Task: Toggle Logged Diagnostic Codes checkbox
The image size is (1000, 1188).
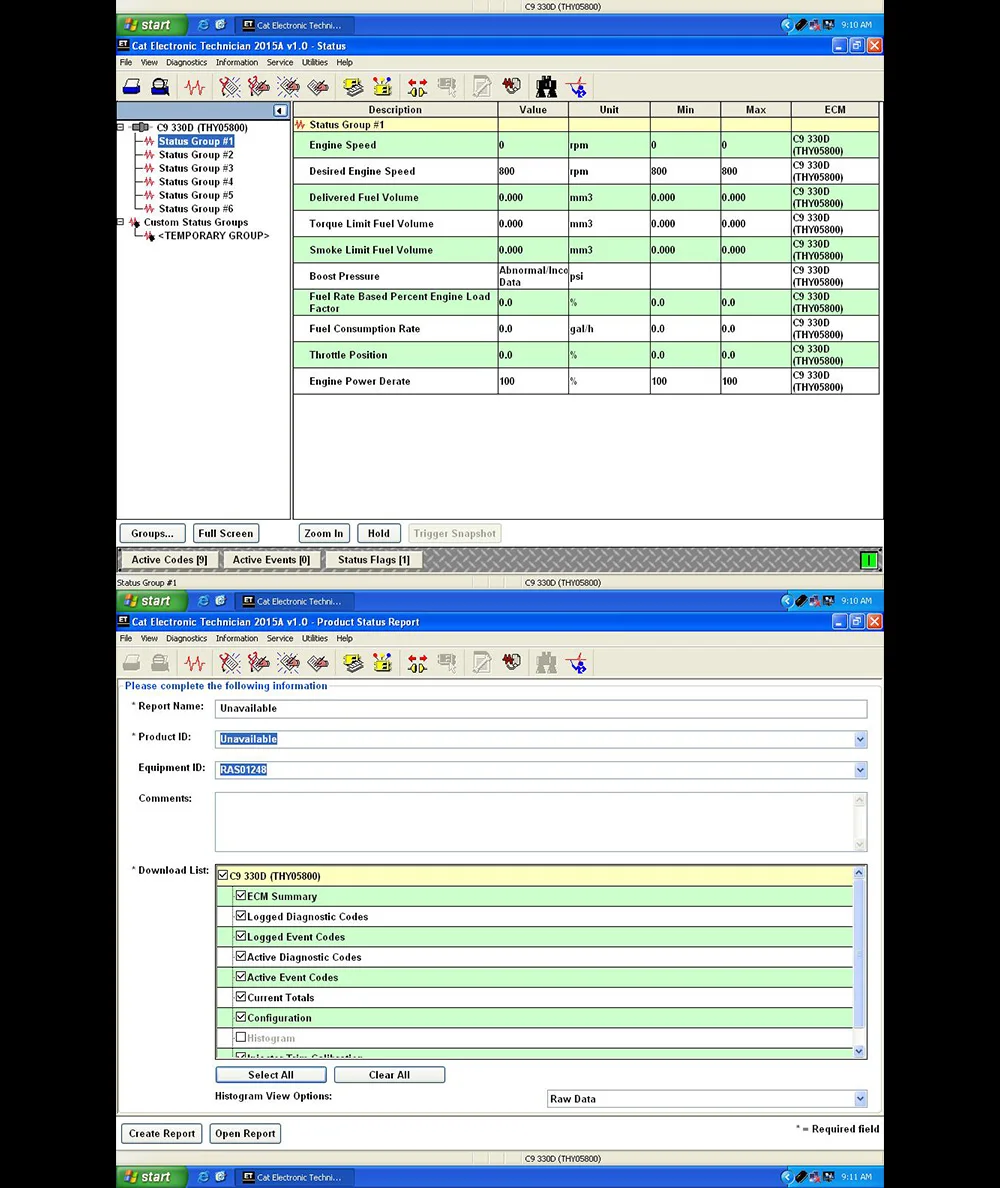Action: (x=241, y=916)
